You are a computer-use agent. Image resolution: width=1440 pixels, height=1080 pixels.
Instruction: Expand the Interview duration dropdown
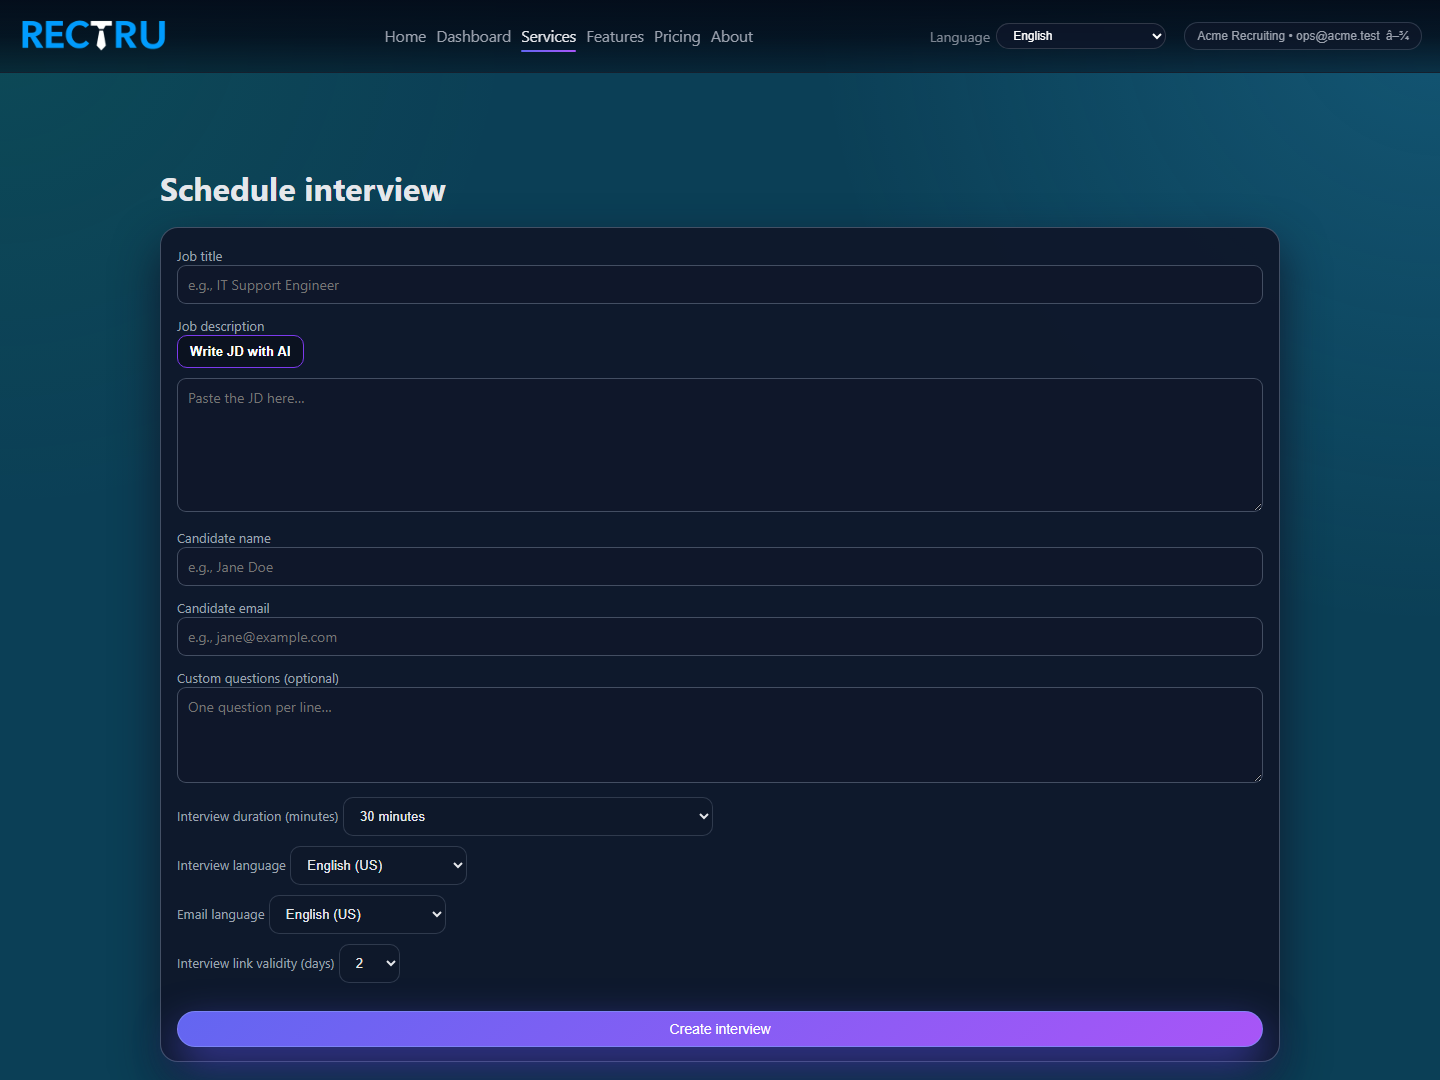pyautogui.click(x=528, y=816)
